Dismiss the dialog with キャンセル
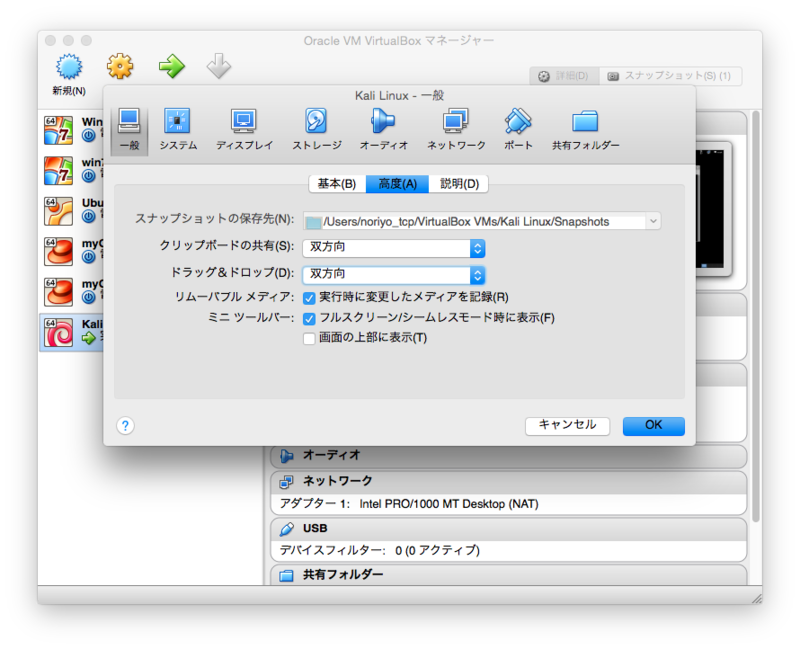The width and height of the screenshot is (800, 649). pyautogui.click(x=568, y=425)
